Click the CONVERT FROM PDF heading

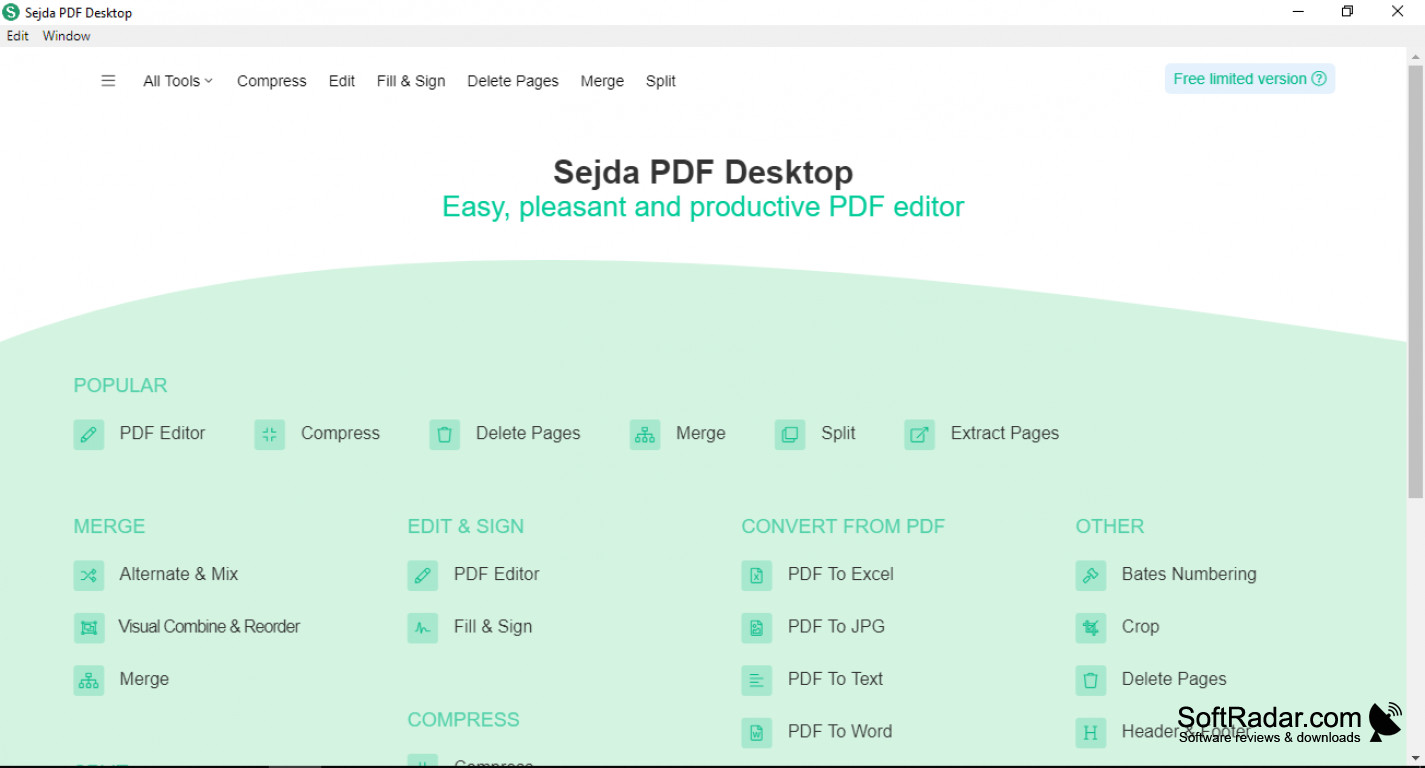coord(843,527)
